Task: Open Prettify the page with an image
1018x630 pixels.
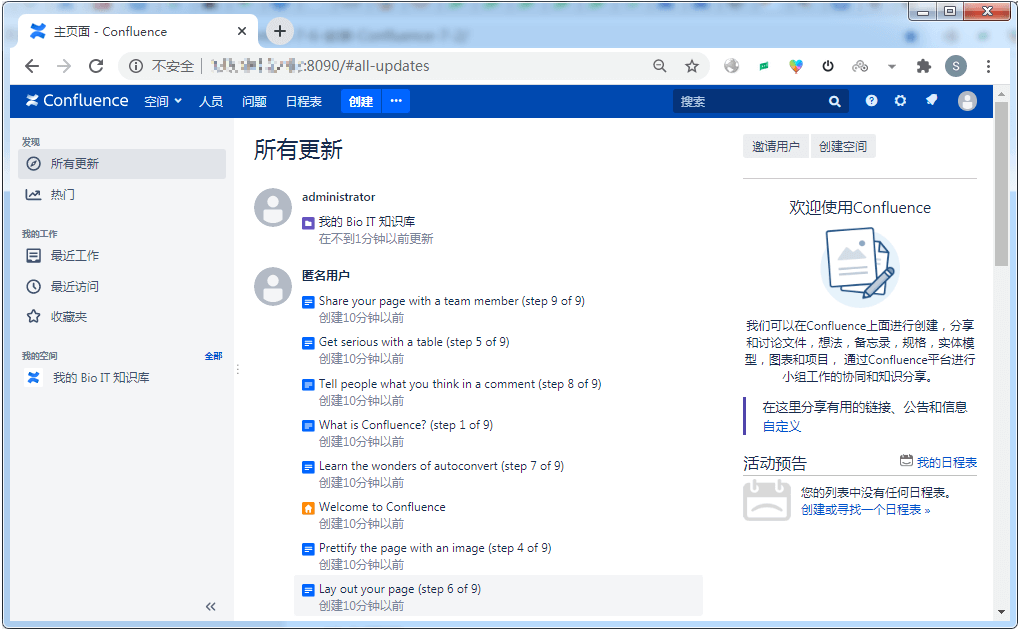Action: click(x=435, y=548)
